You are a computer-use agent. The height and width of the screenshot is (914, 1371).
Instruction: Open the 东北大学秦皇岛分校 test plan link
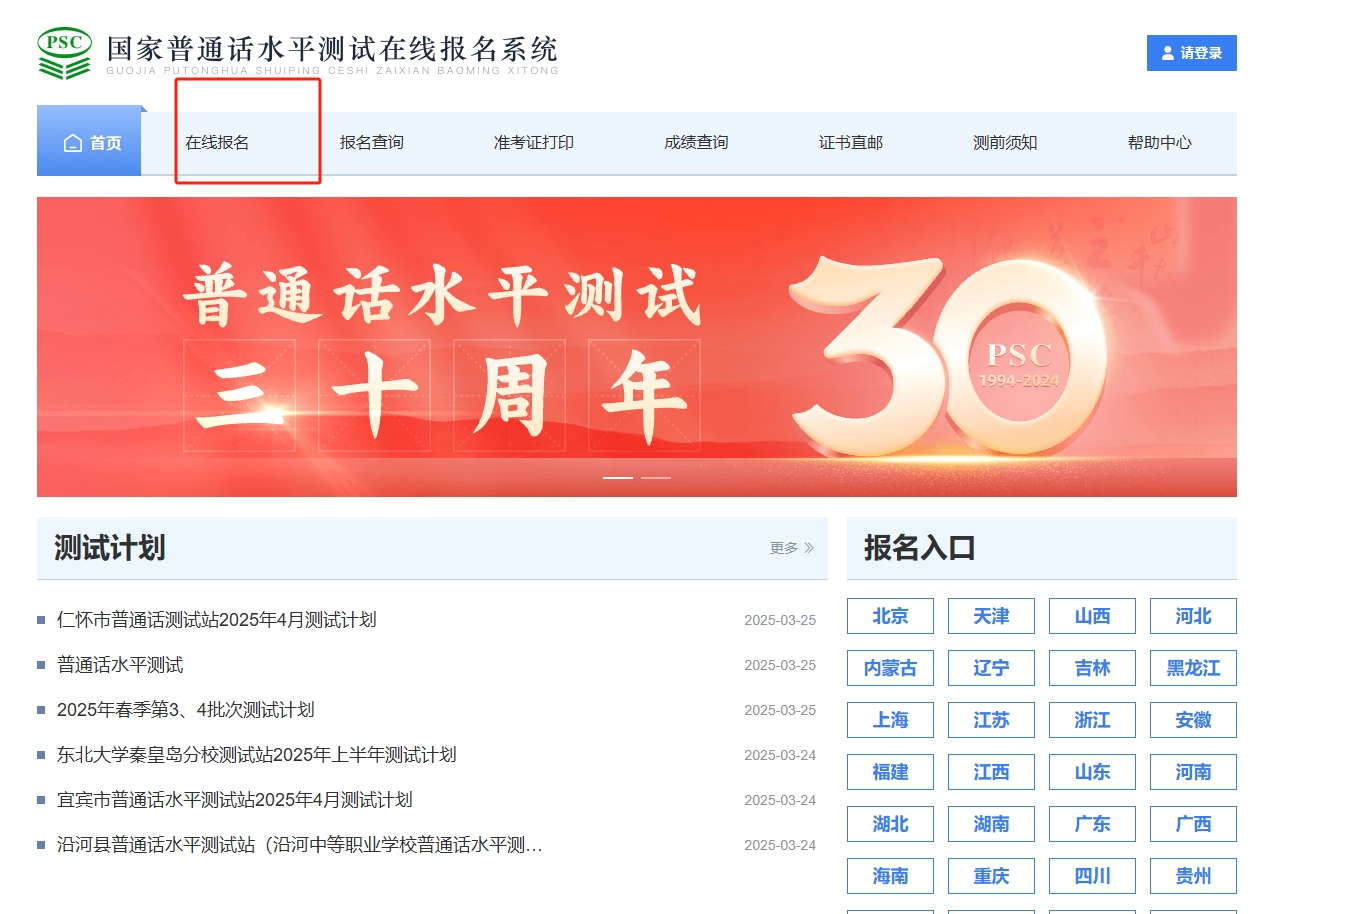tap(256, 755)
